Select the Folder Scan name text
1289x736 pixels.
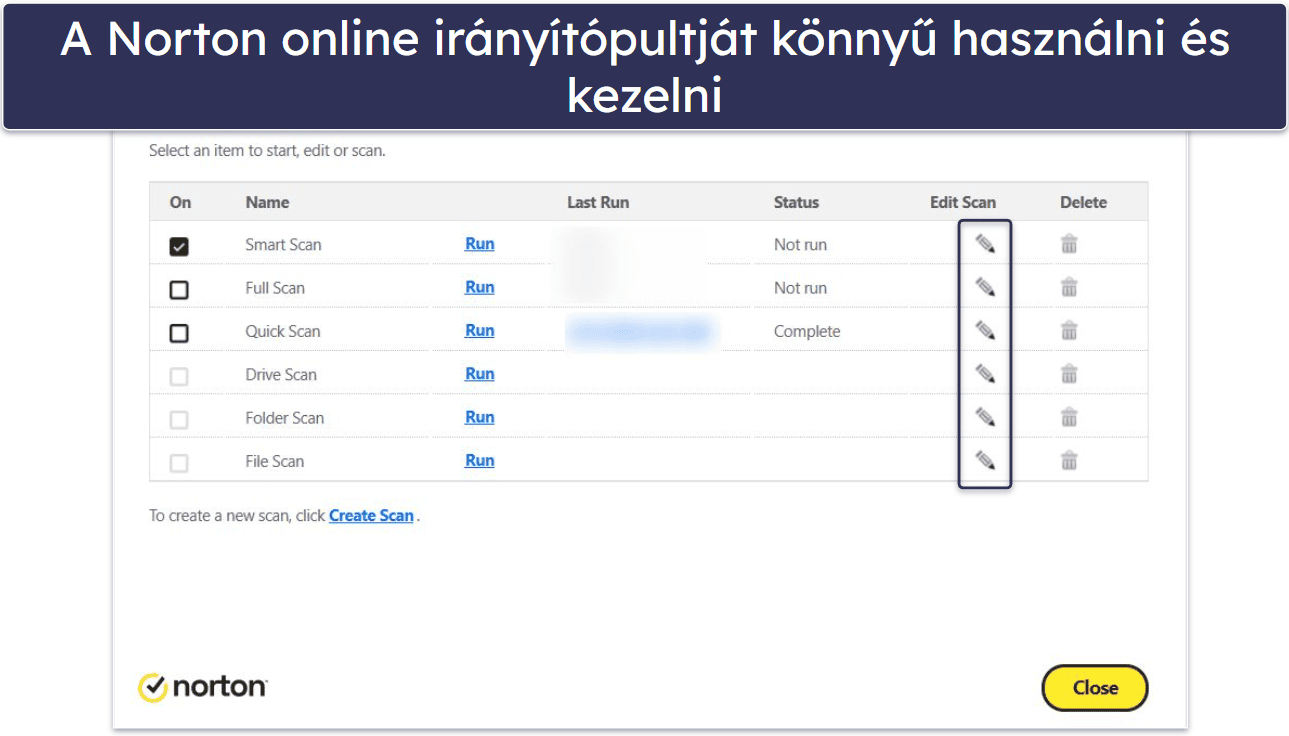(x=285, y=418)
